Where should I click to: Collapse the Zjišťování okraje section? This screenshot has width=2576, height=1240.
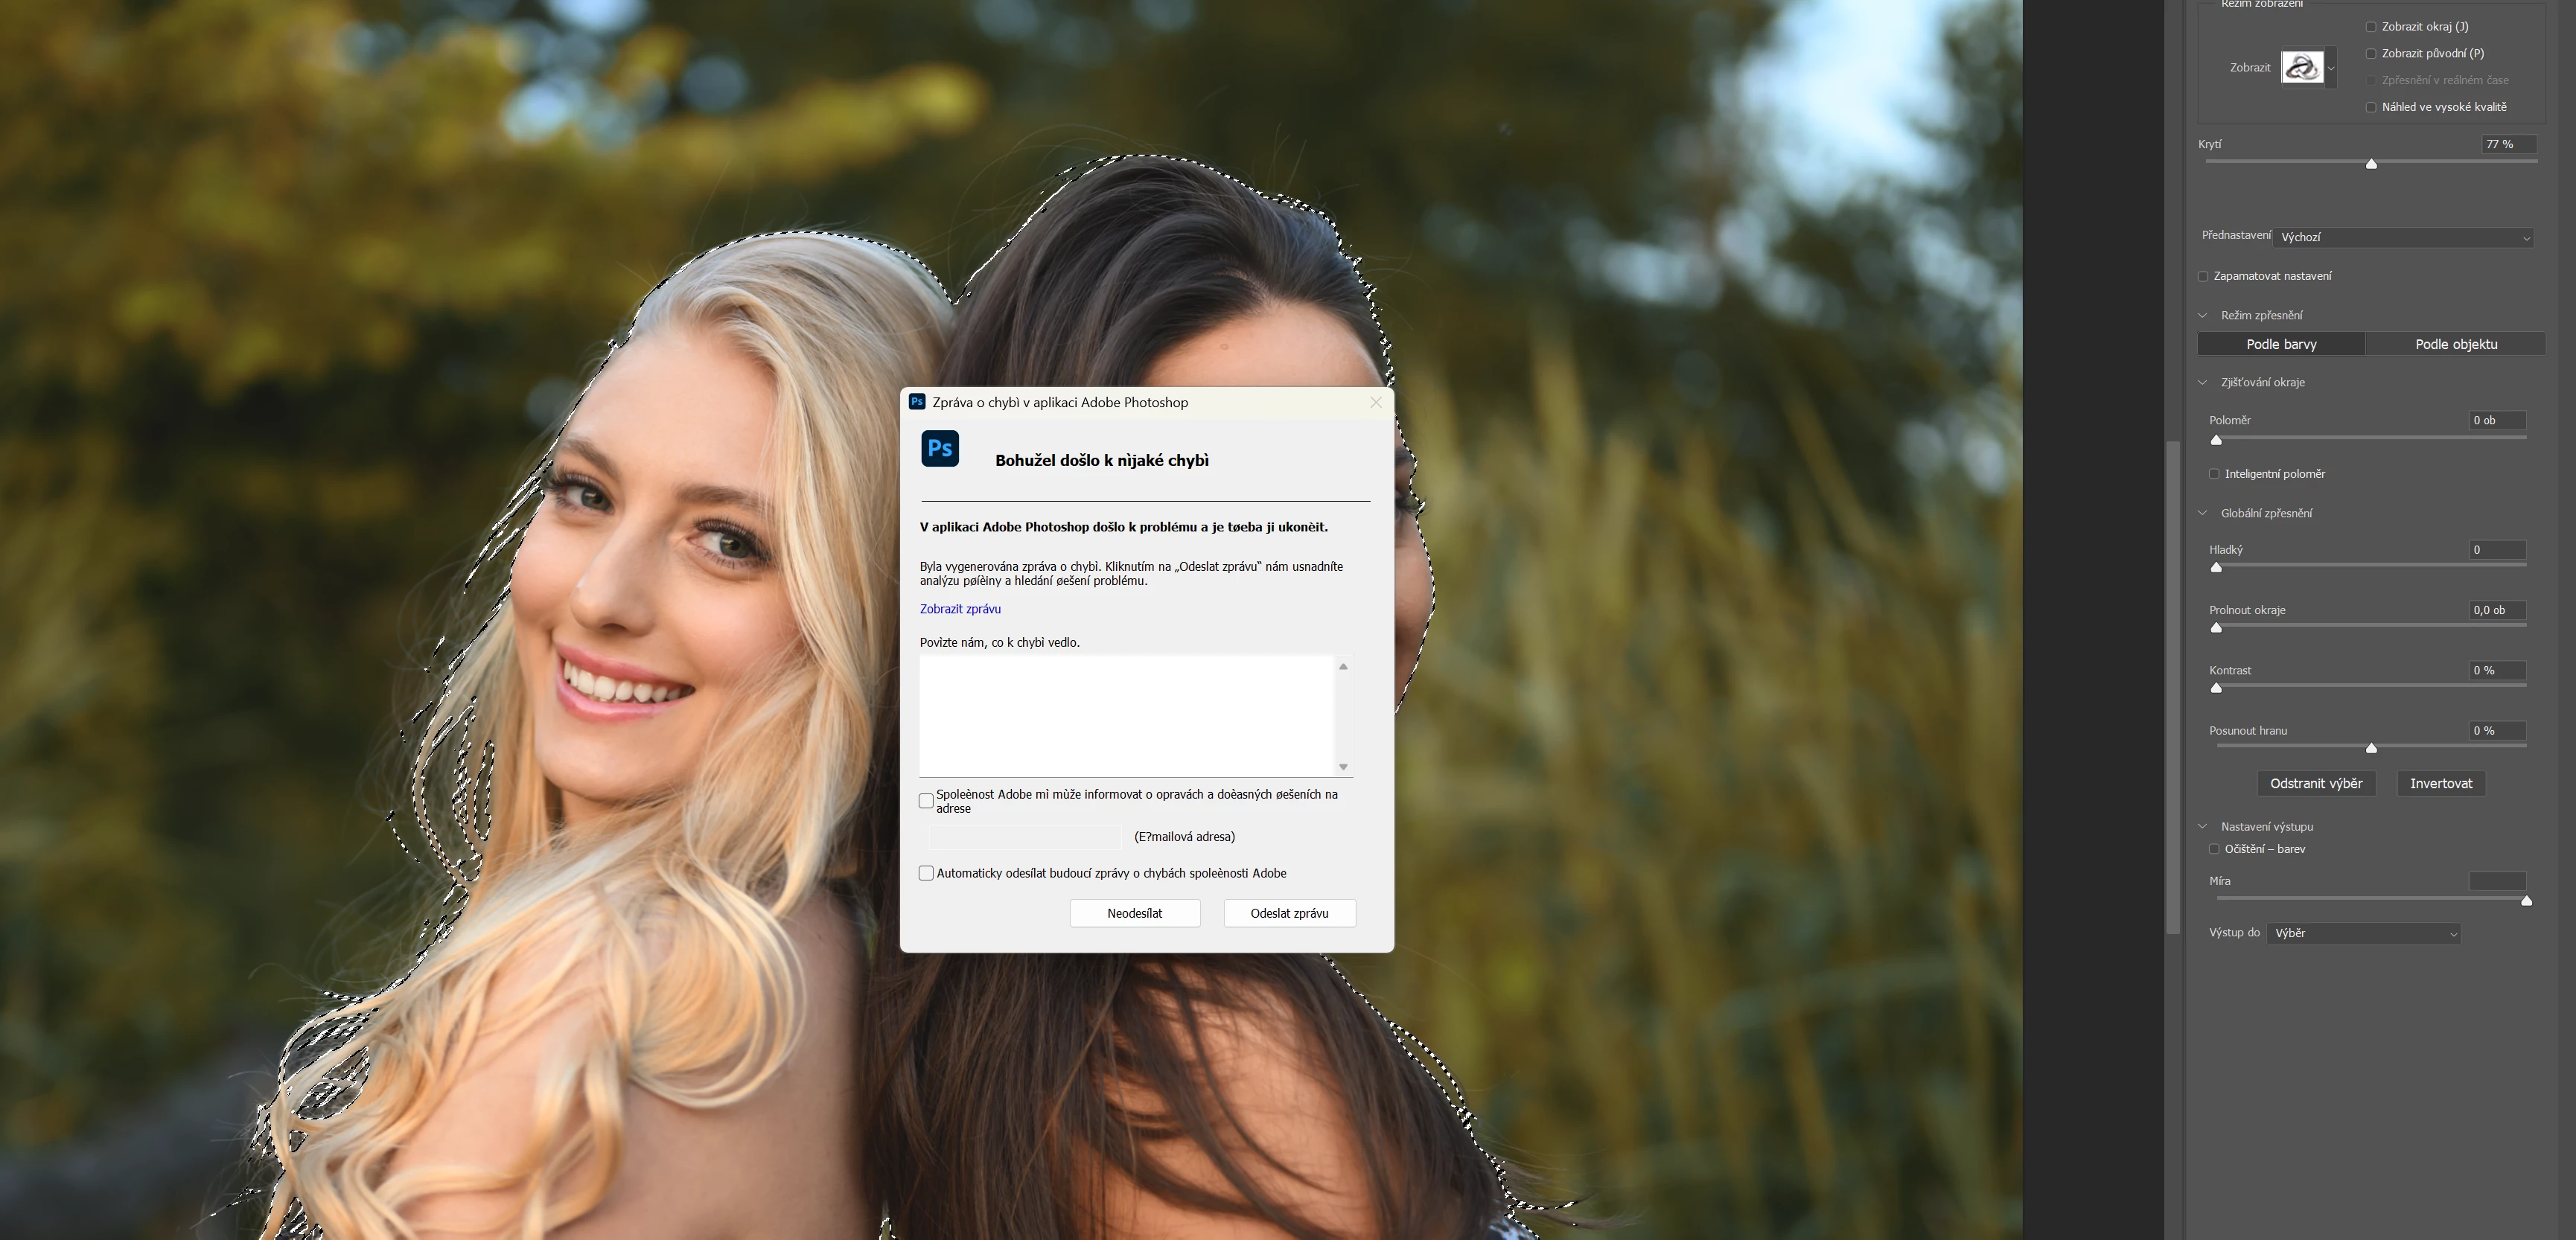(x=2202, y=382)
